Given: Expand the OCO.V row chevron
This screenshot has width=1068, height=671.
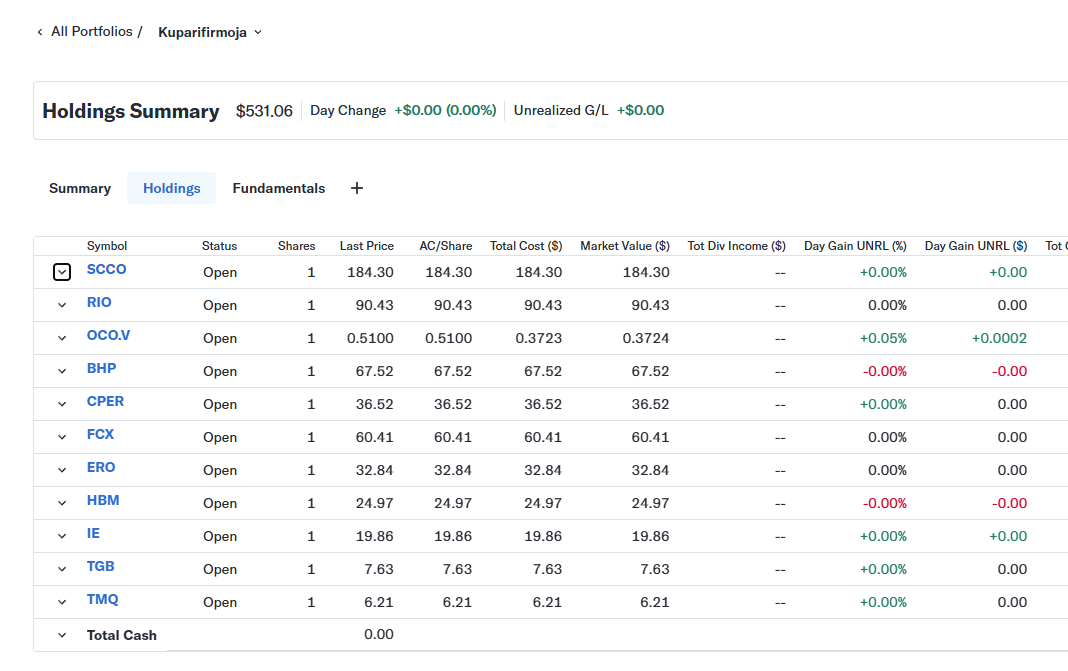Looking at the screenshot, I should (x=62, y=338).
